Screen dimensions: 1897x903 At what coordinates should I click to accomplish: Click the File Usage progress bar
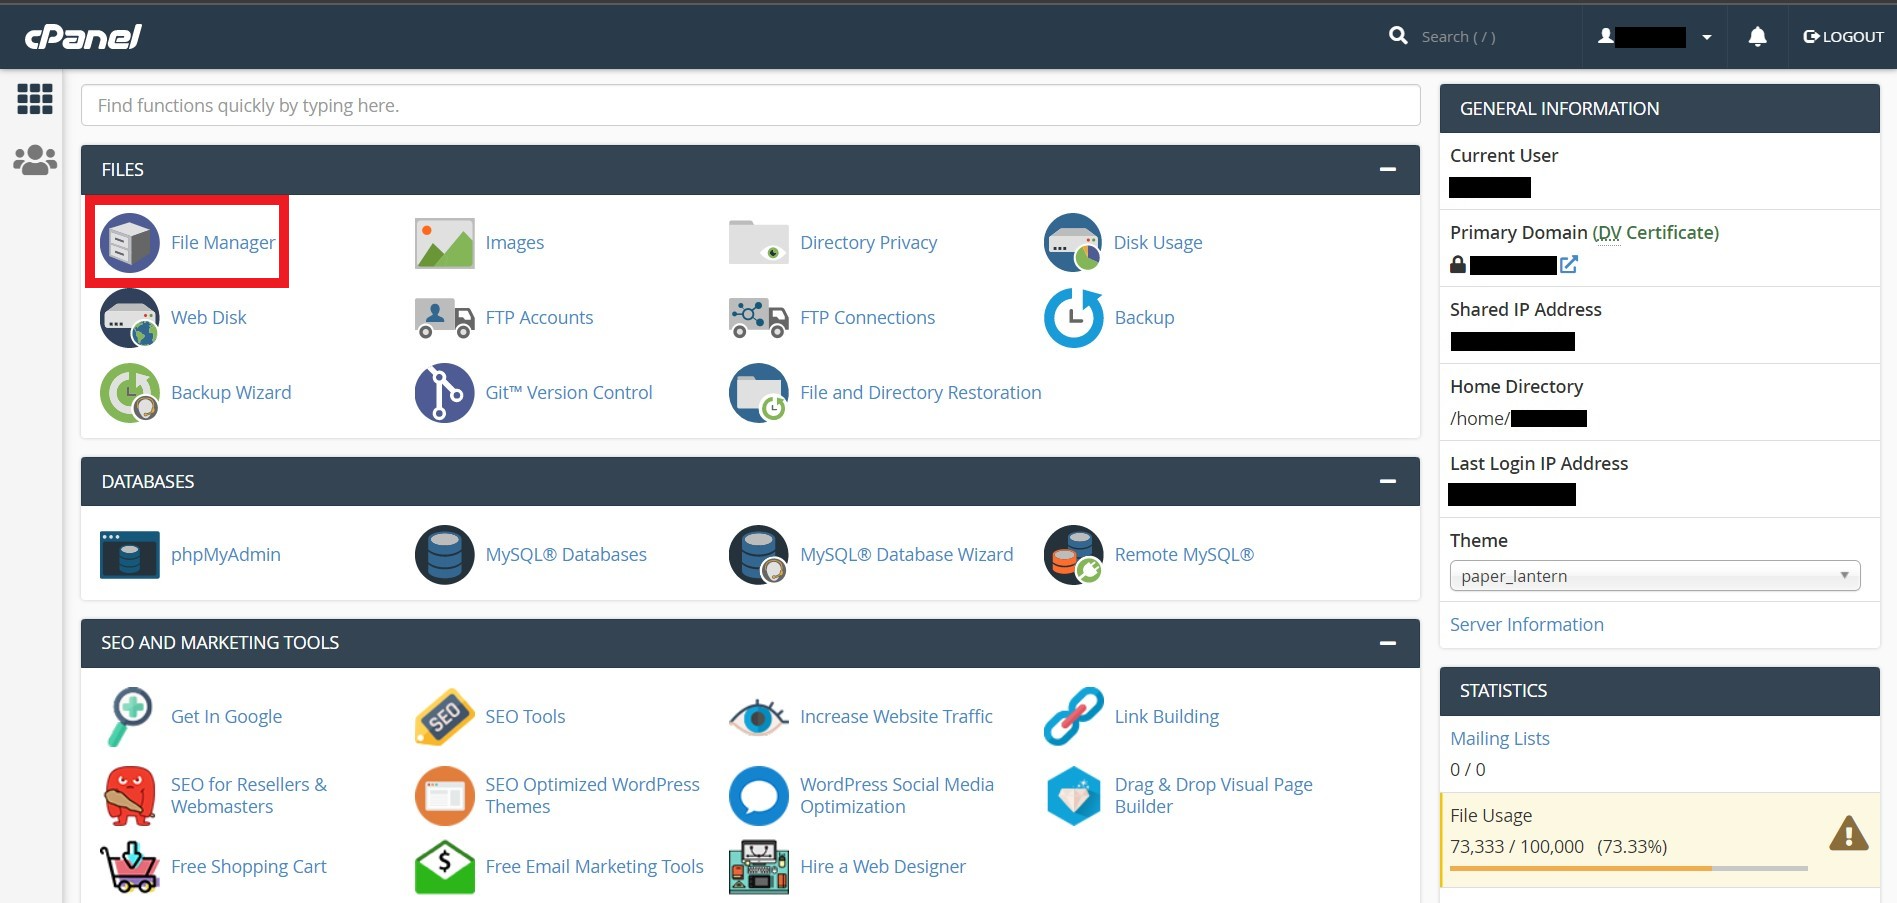[1628, 869]
